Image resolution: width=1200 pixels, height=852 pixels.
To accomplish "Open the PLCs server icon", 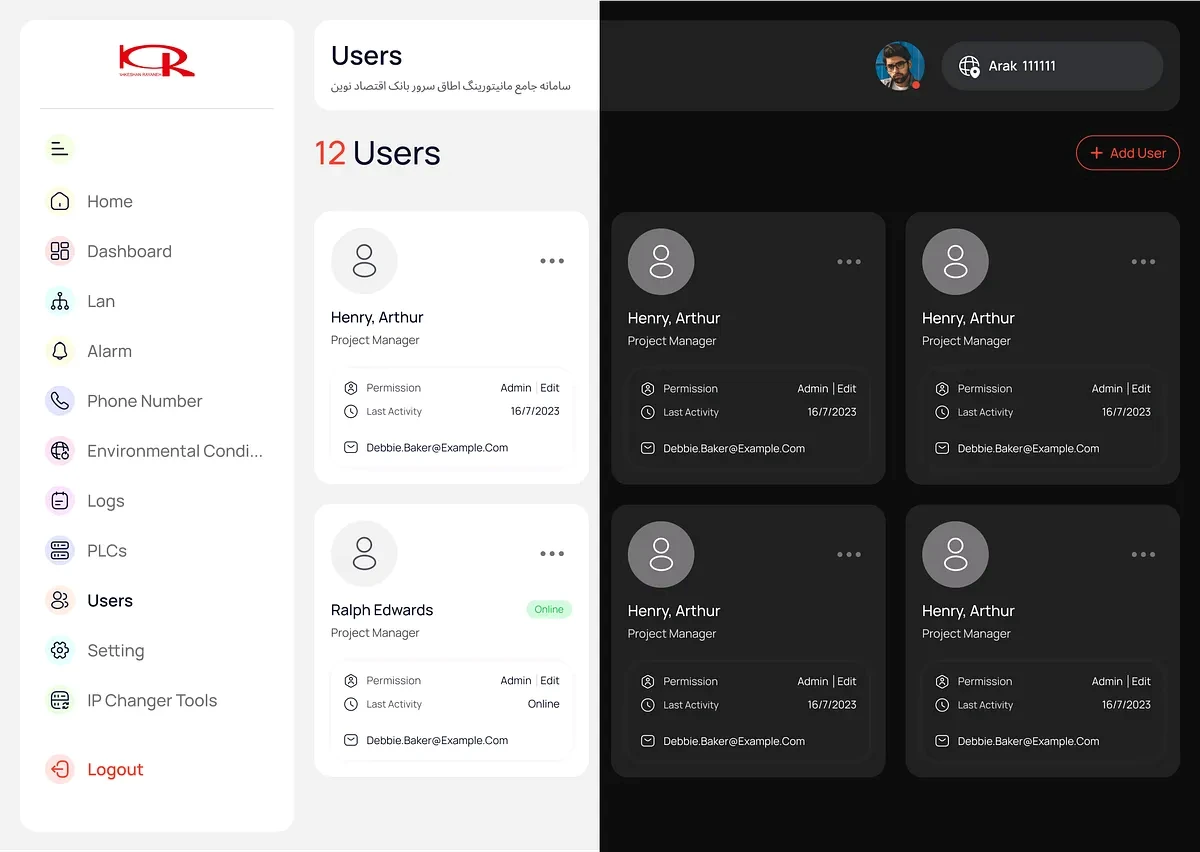I will tap(60, 550).
